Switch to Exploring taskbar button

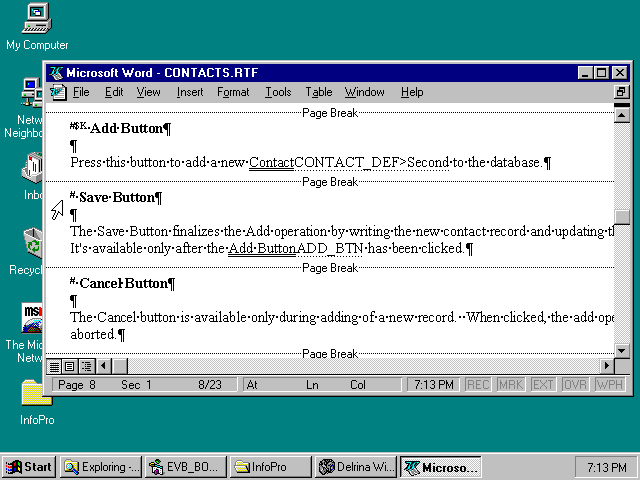(100, 467)
